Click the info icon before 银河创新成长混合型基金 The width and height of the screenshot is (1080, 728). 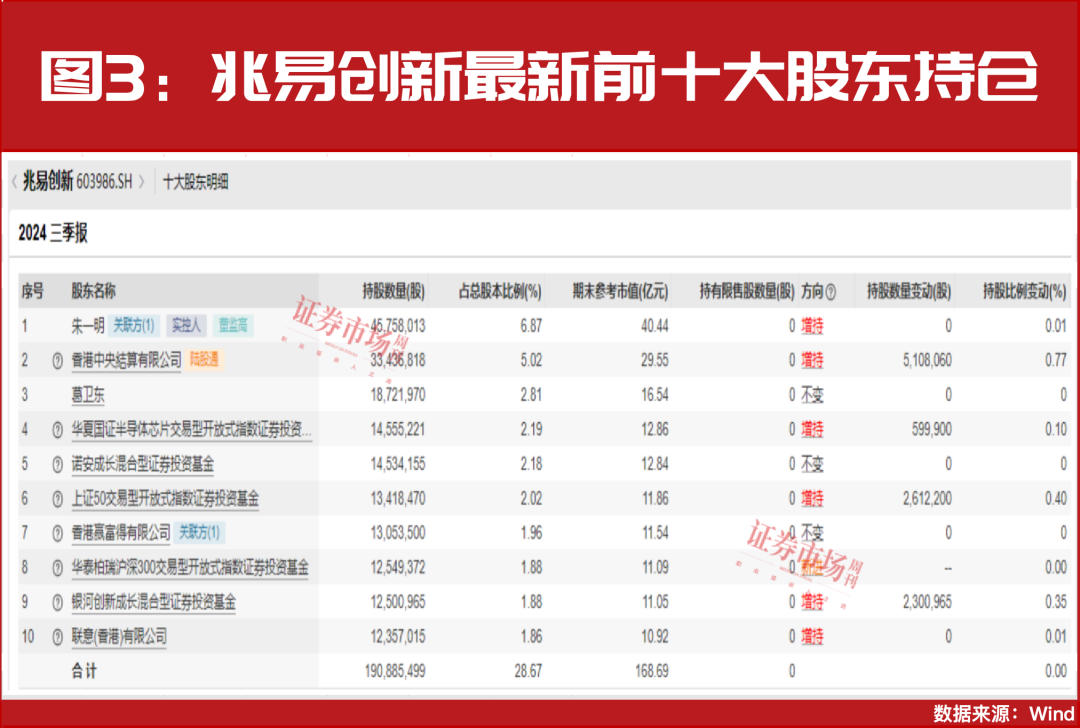pyautogui.click(x=58, y=603)
